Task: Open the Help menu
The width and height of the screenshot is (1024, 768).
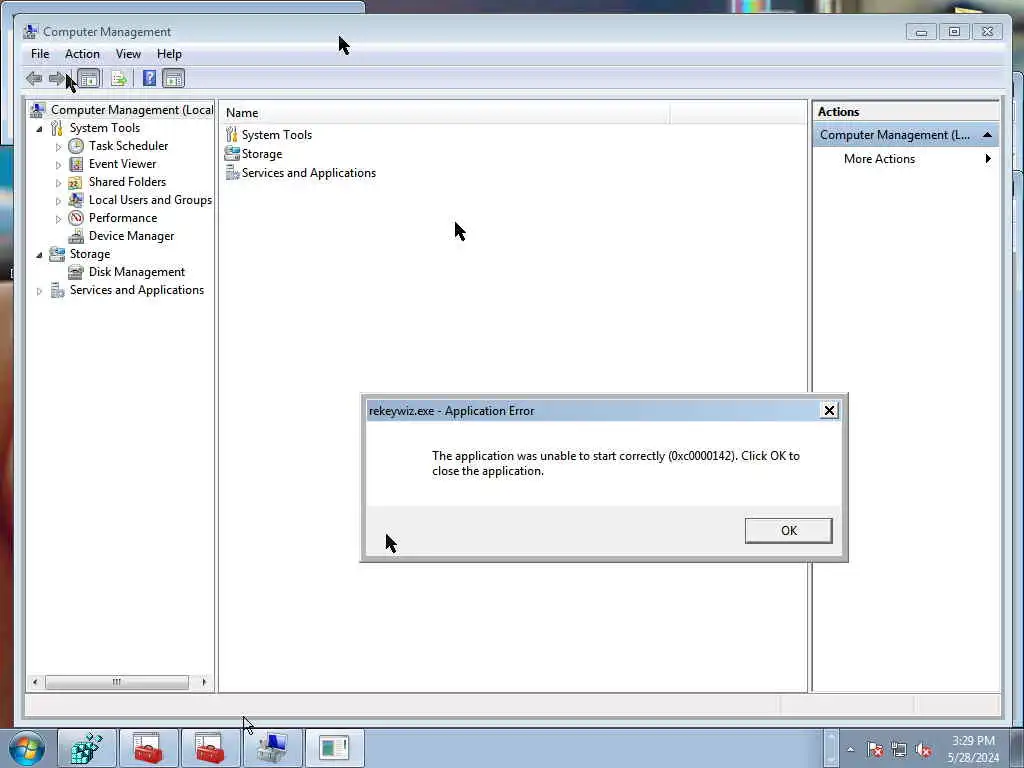Action: pyautogui.click(x=169, y=54)
